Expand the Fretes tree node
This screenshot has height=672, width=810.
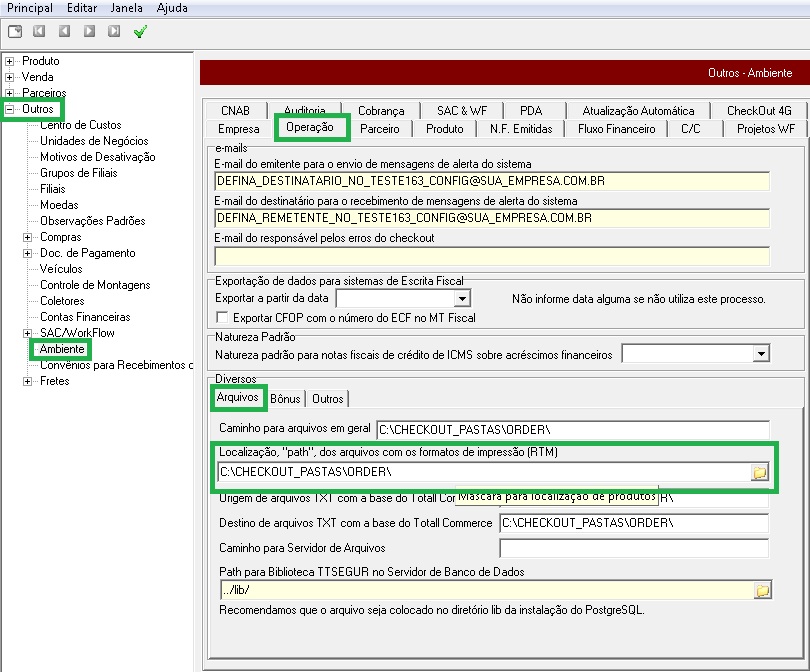point(27,382)
